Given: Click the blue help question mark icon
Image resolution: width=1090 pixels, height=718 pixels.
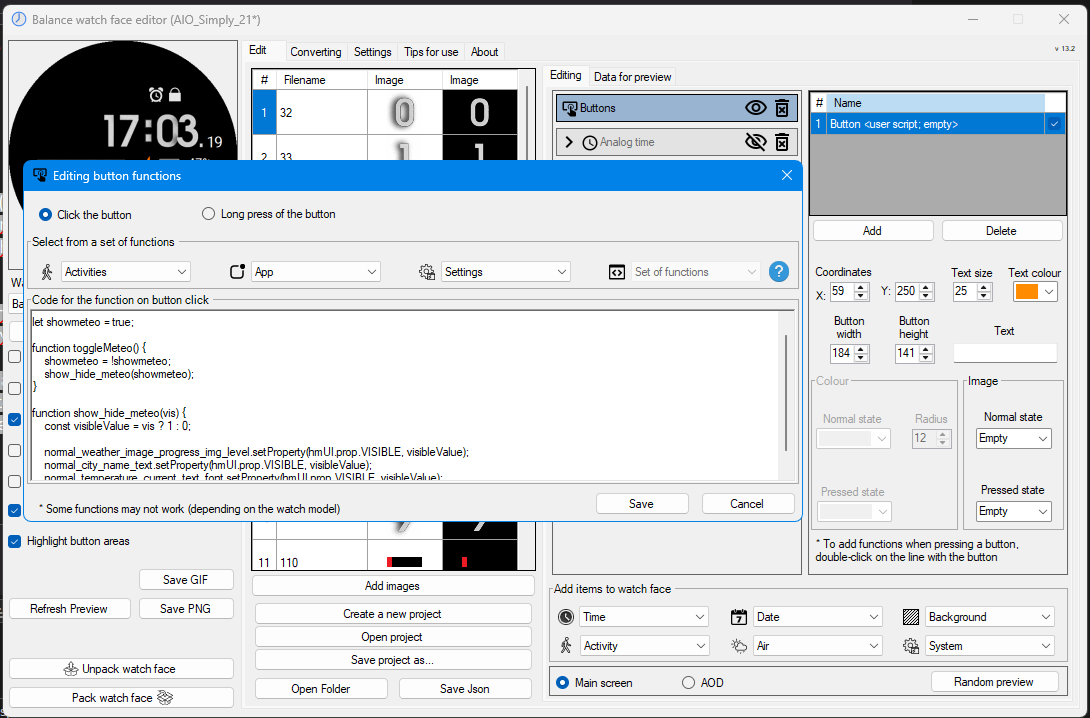Looking at the screenshot, I should [x=779, y=272].
